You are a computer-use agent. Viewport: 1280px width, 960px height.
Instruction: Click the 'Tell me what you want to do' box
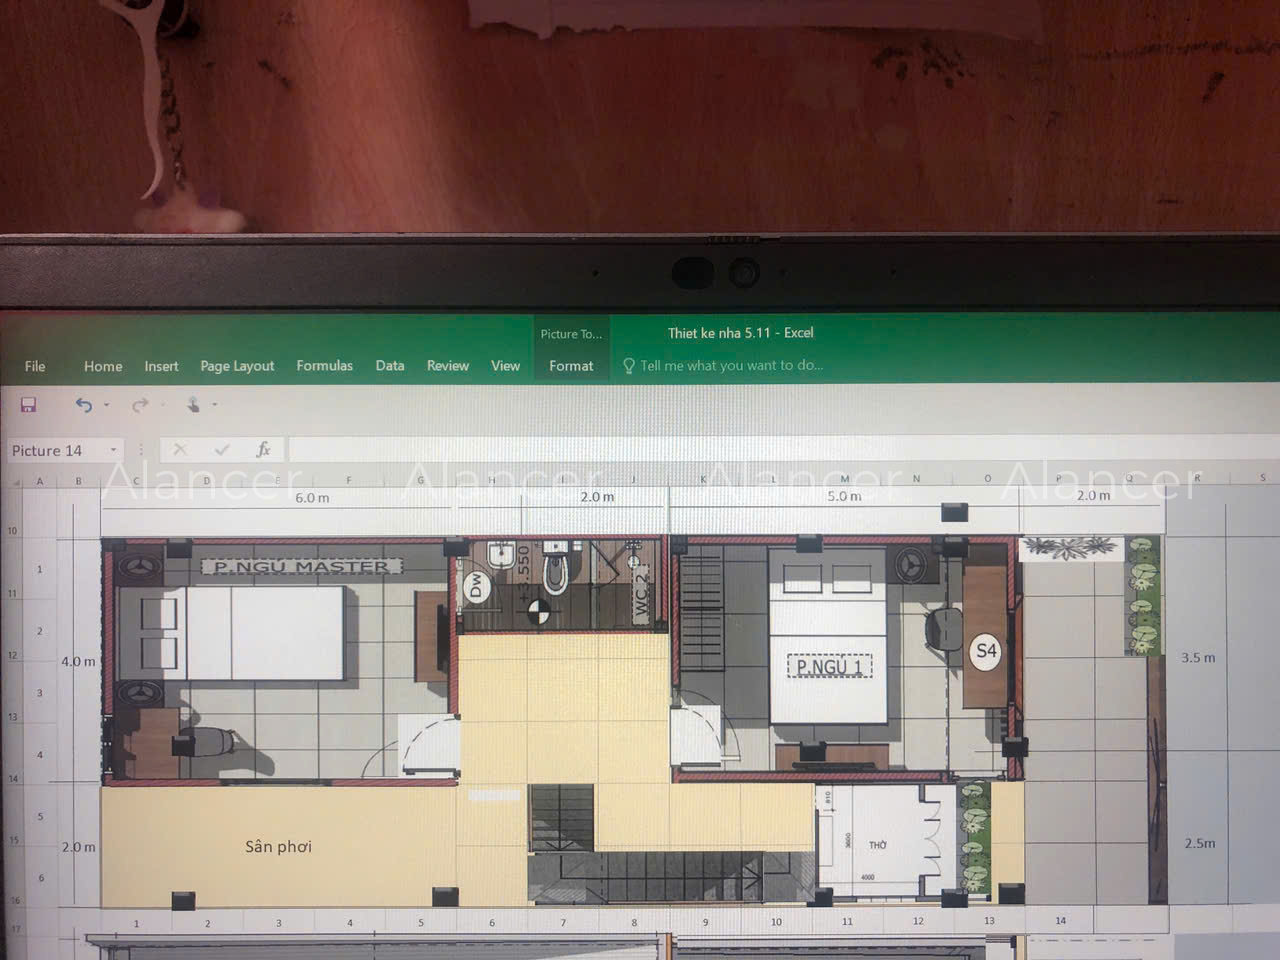tap(731, 366)
